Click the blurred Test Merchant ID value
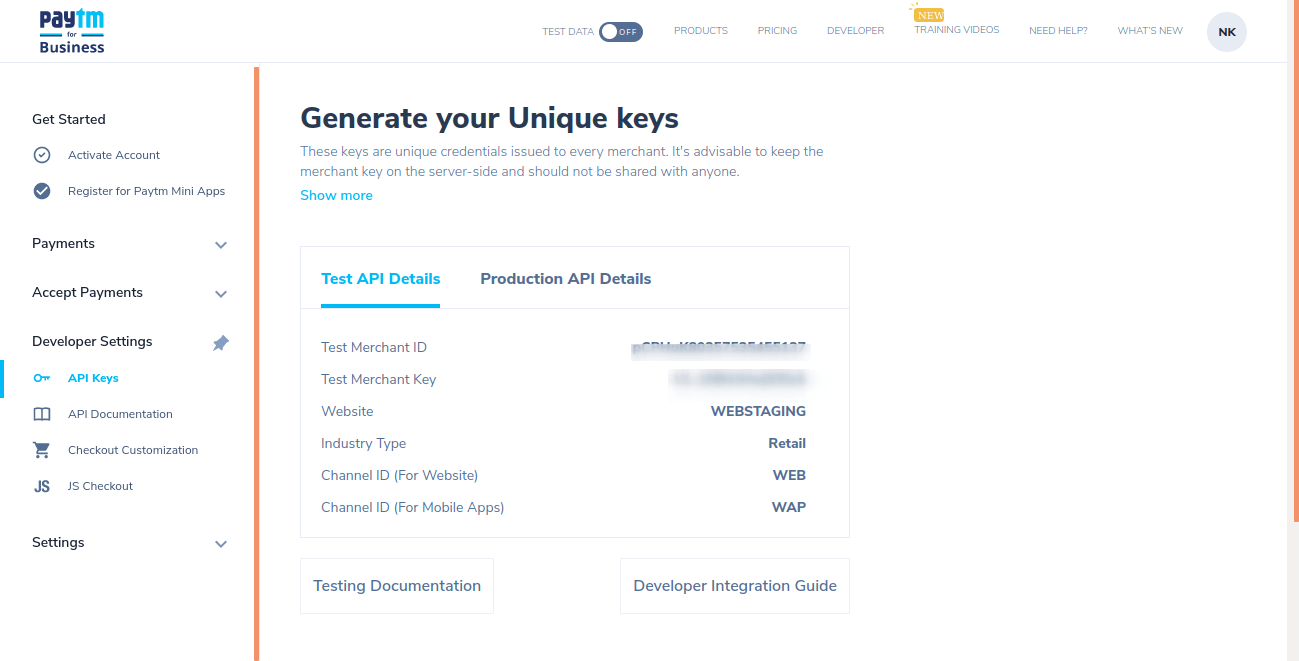1299x661 pixels. [x=719, y=348]
